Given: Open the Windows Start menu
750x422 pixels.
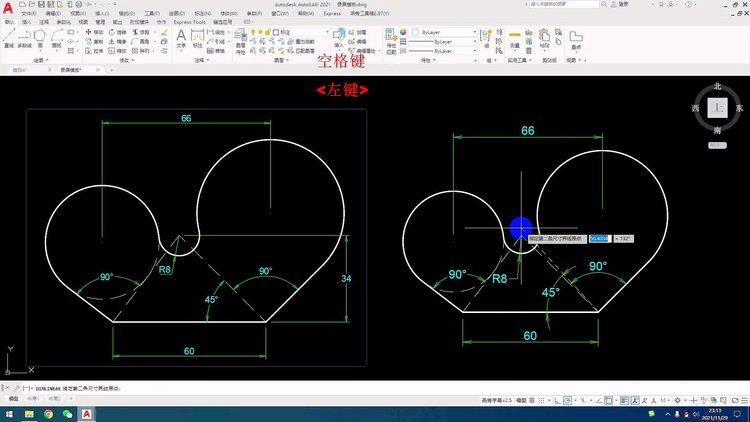Looking at the screenshot, I should pos(9,414).
